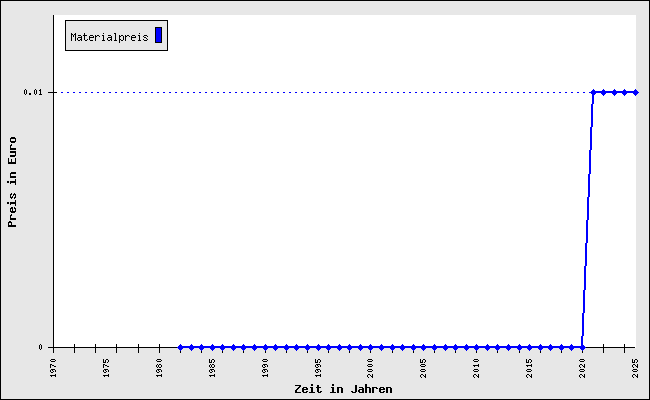Select the 'Preis in Euro' axis title
The height and width of the screenshot is (400, 650).
pos(13,182)
